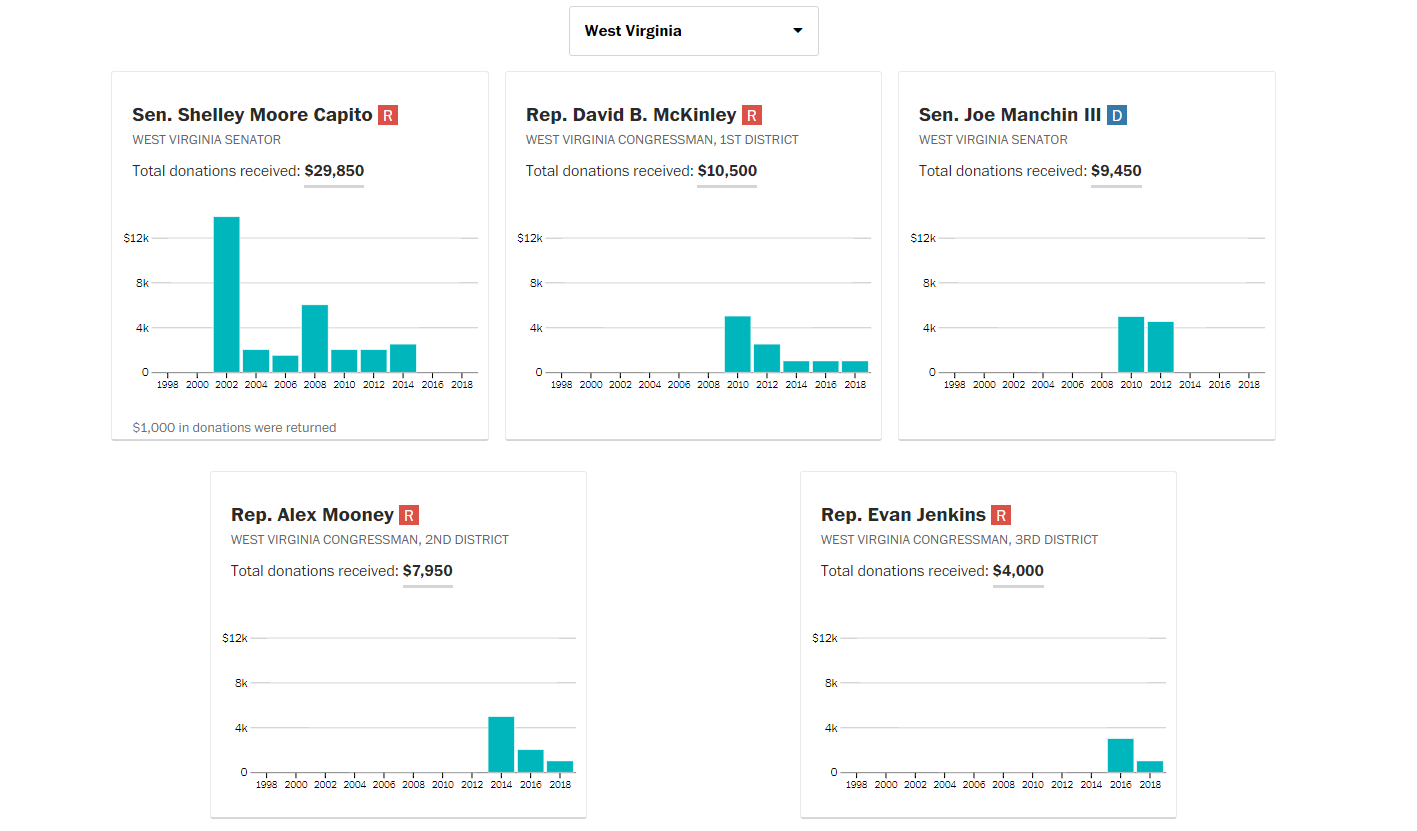Click the '$1,000 in donations were returned' note
Viewport: 1417px width, 831px height.
pyautogui.click(x=234, y=427)
